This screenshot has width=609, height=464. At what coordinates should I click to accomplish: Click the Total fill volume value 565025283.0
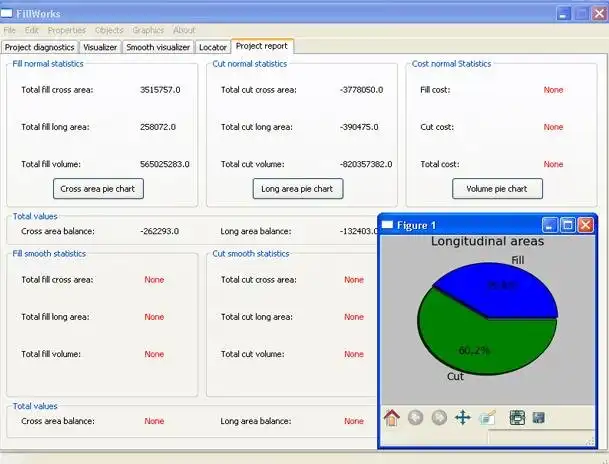[165, 164]
